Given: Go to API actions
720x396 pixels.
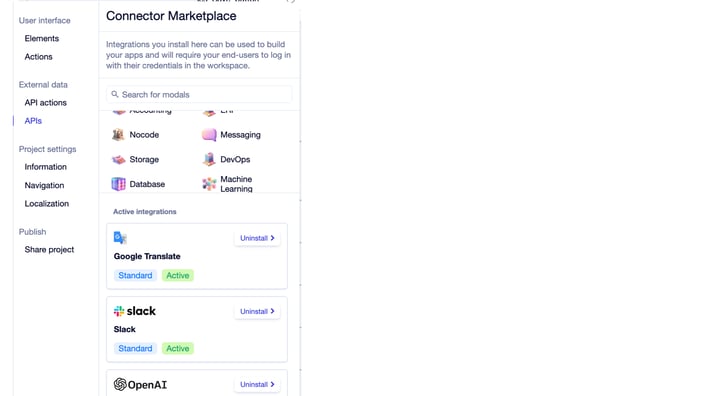Looking at the screenshot, I should (45, 102).
